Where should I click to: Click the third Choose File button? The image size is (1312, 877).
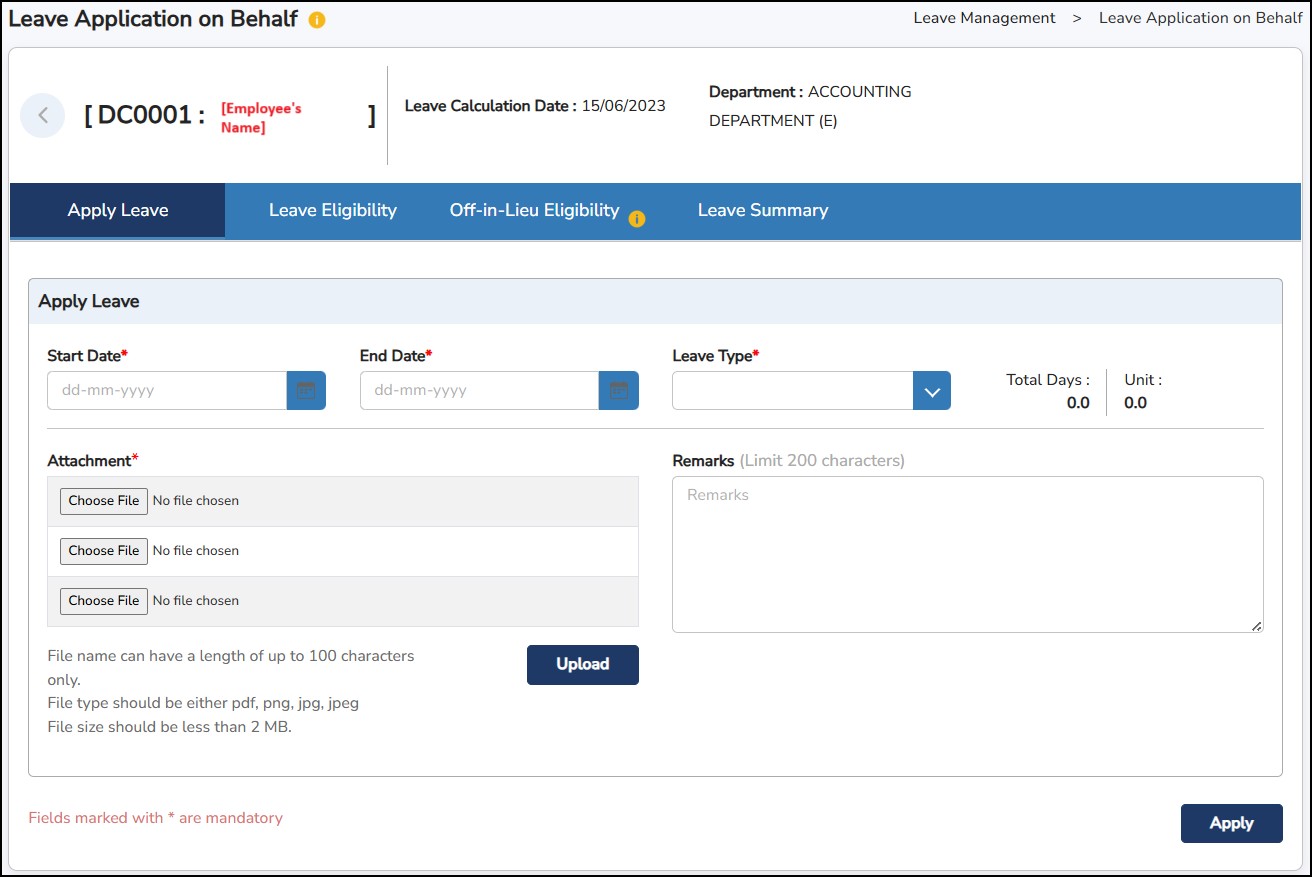tap(104, 601)
